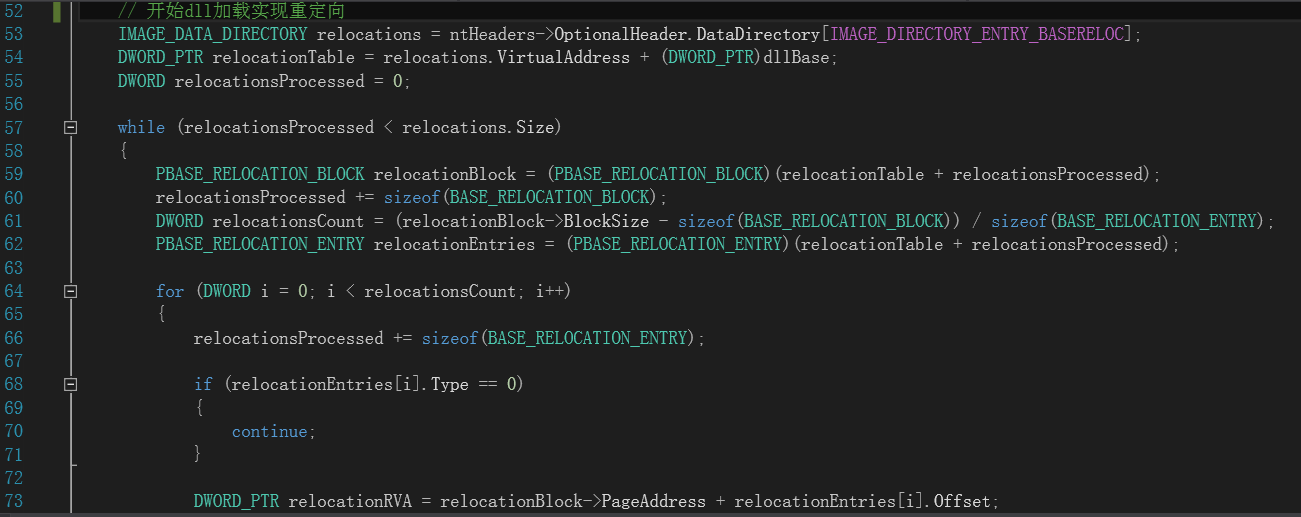
Task: Collapse the while loop block at line 57
Action: point(70,128)
